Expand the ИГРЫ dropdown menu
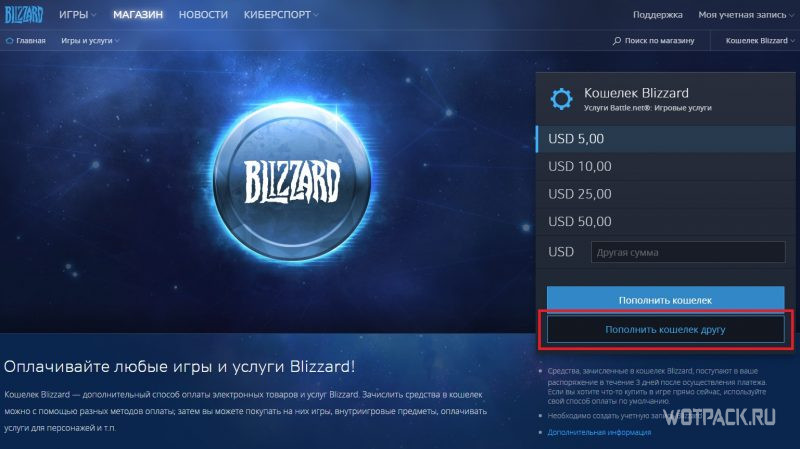The image size is (800, 449). pos(78,15)
